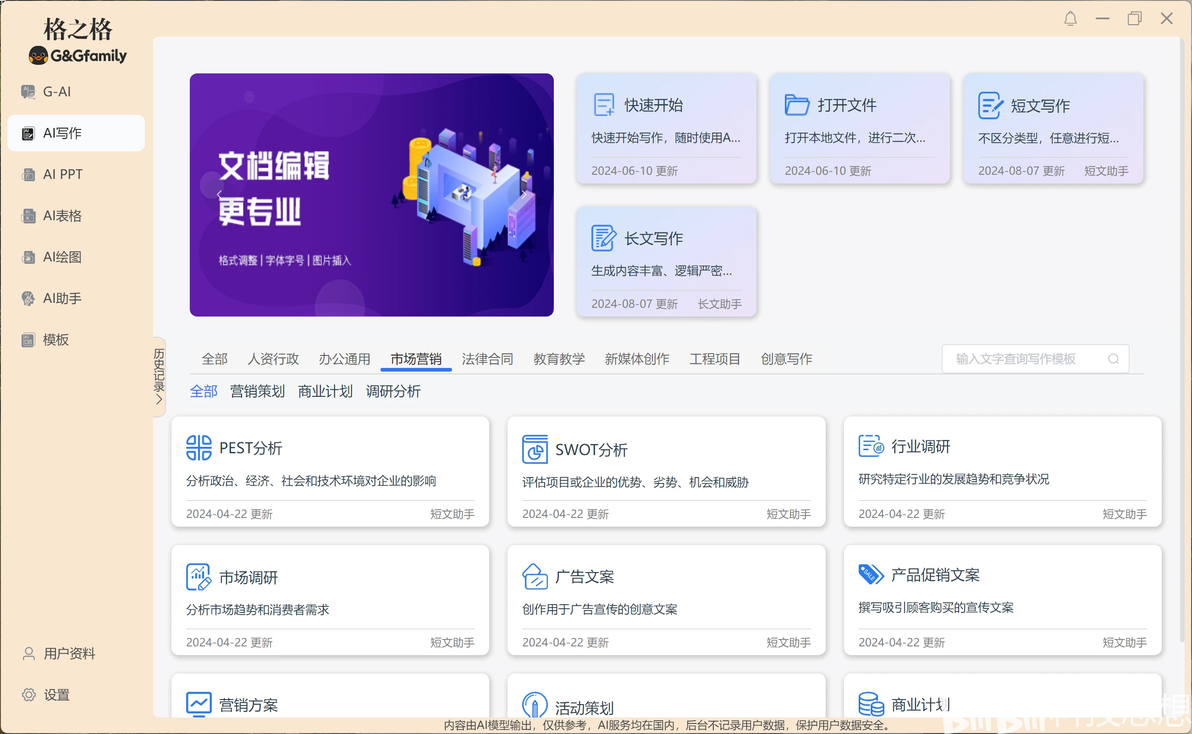Switch to the 教育教学 tab
Image resolution: width=1192 pixels, height=734 pixels.
click(559, 359)
